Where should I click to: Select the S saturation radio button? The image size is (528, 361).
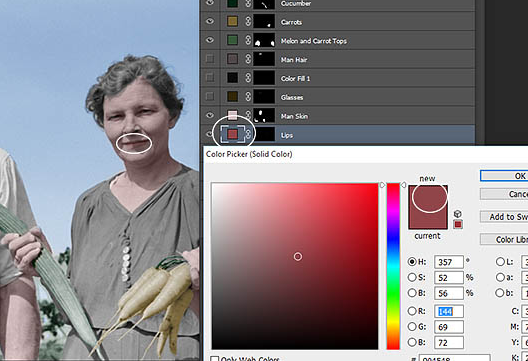coord(412,277)
